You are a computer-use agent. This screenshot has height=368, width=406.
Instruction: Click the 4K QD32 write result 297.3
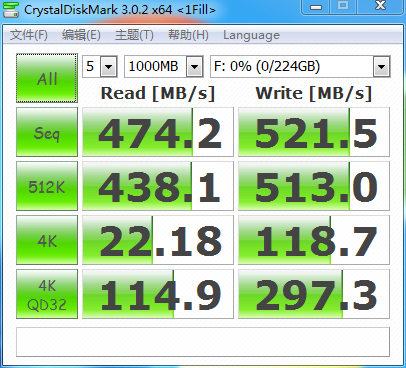pyautogui.click(x=314, y=294)
